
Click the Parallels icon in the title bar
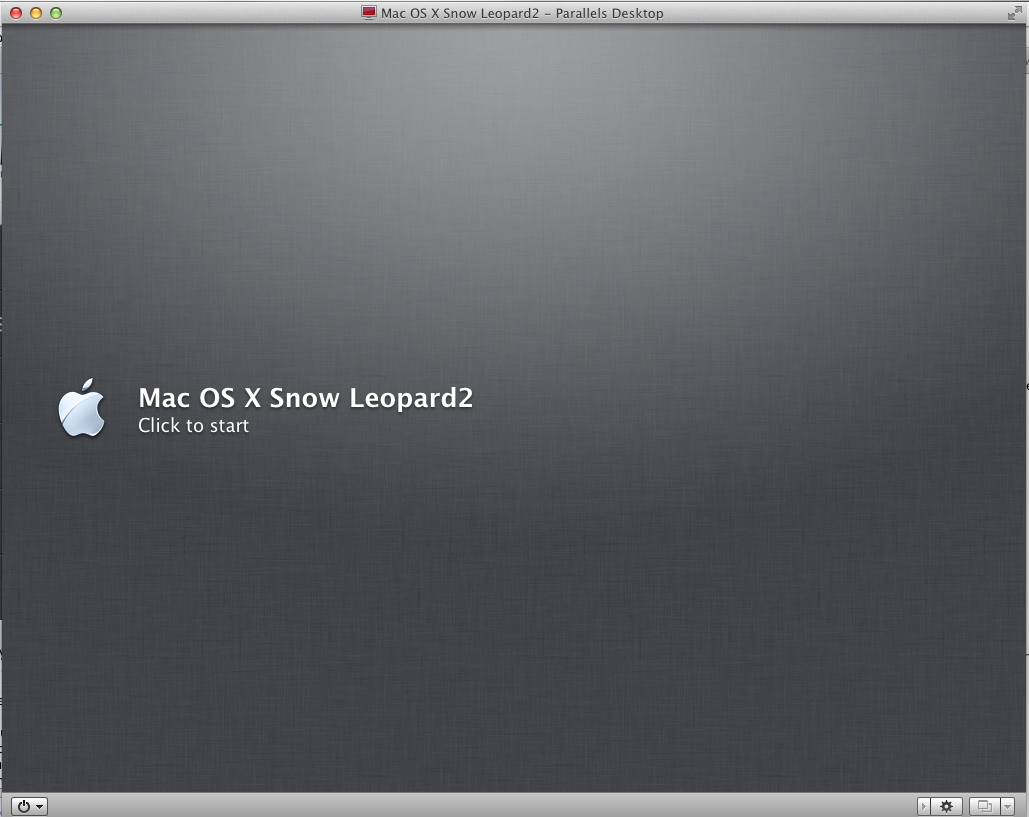pos(369,12)
